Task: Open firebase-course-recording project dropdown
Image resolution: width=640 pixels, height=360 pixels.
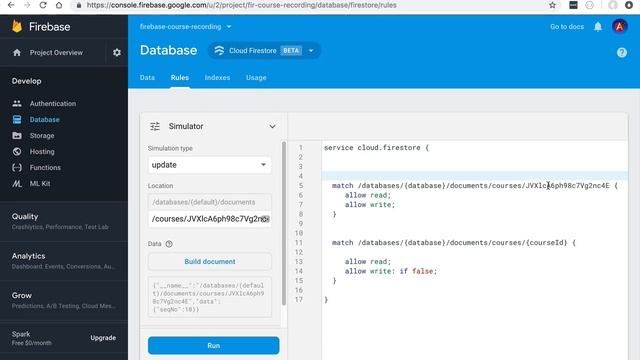Action: pyautogui.click(x=186, y=27)
